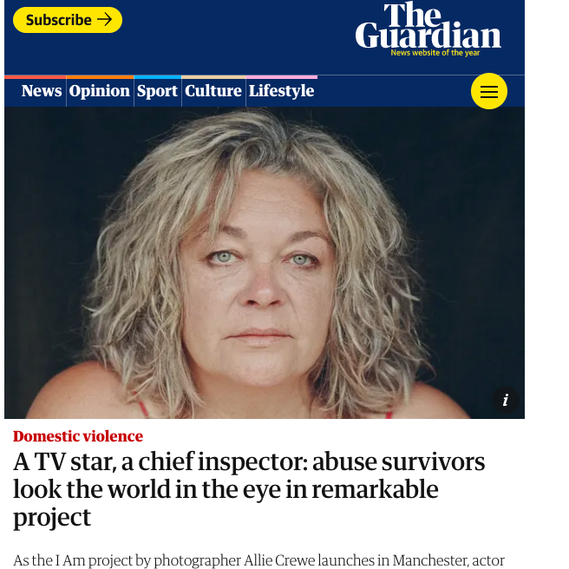Go to the Lifestyle section

[281, 91]
